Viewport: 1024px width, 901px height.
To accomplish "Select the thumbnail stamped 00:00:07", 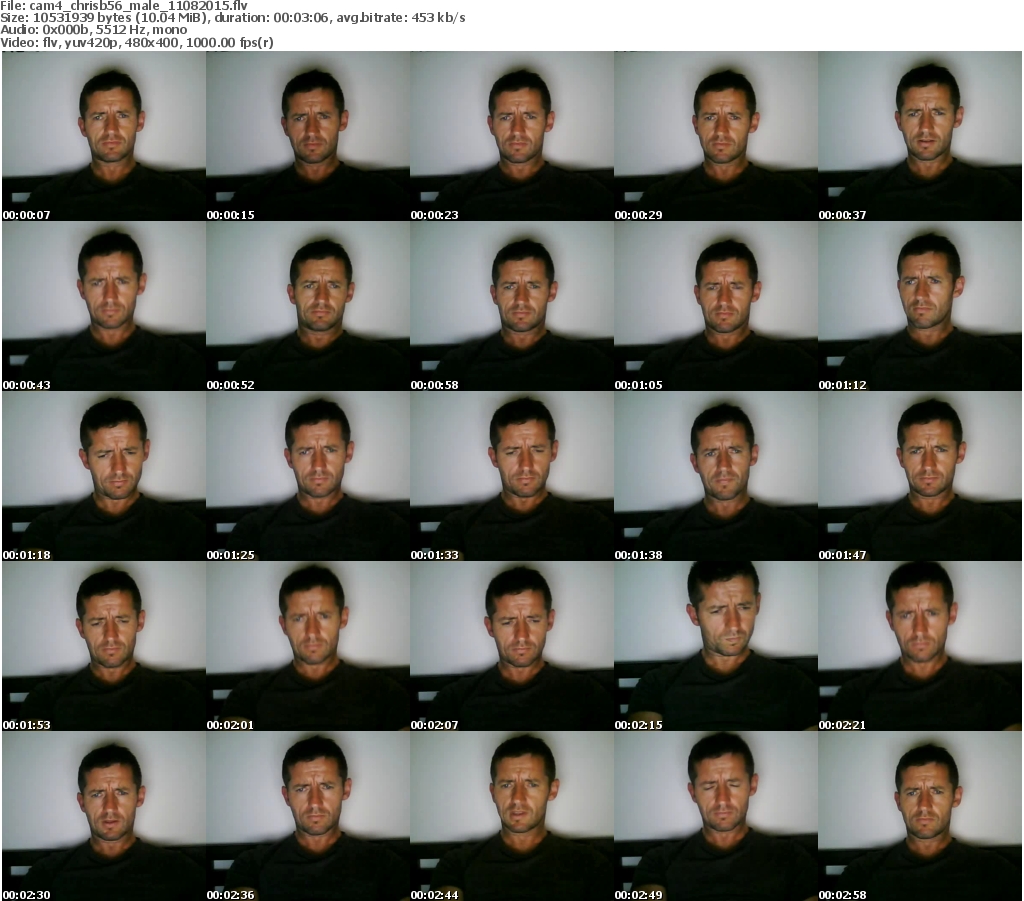I will tap(104, 136).
